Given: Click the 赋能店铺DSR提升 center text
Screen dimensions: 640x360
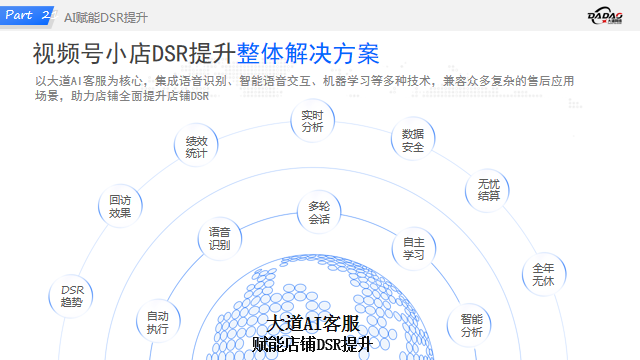Looking at the screenshot, I should click(312, 344).
